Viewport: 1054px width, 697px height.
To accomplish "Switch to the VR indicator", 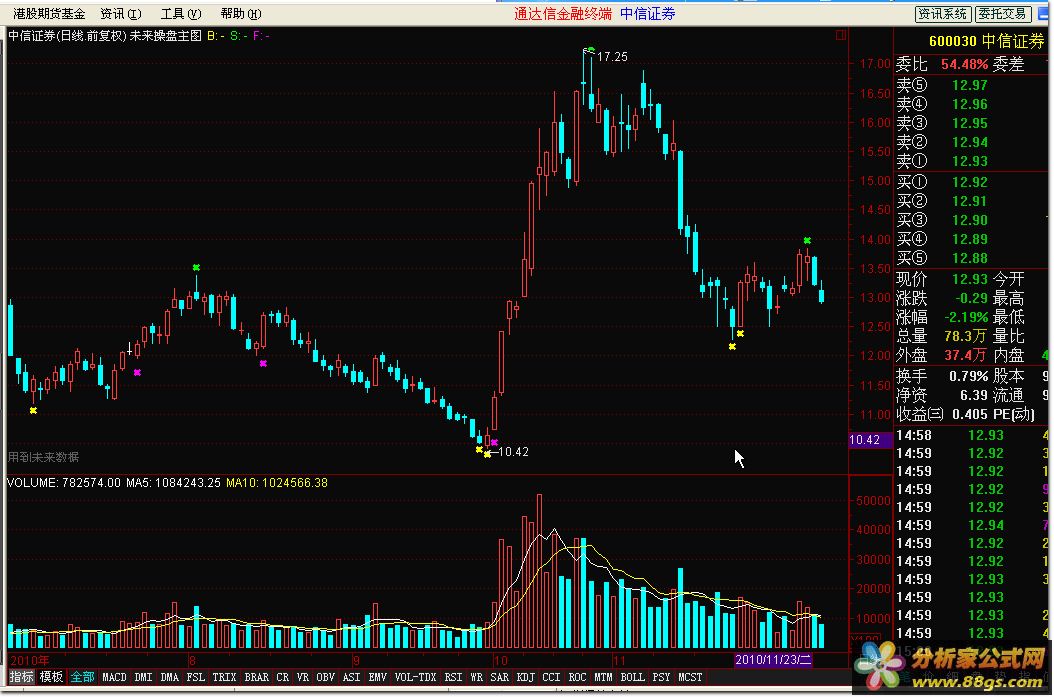I will pyautogui.click(x=302, y=678).
